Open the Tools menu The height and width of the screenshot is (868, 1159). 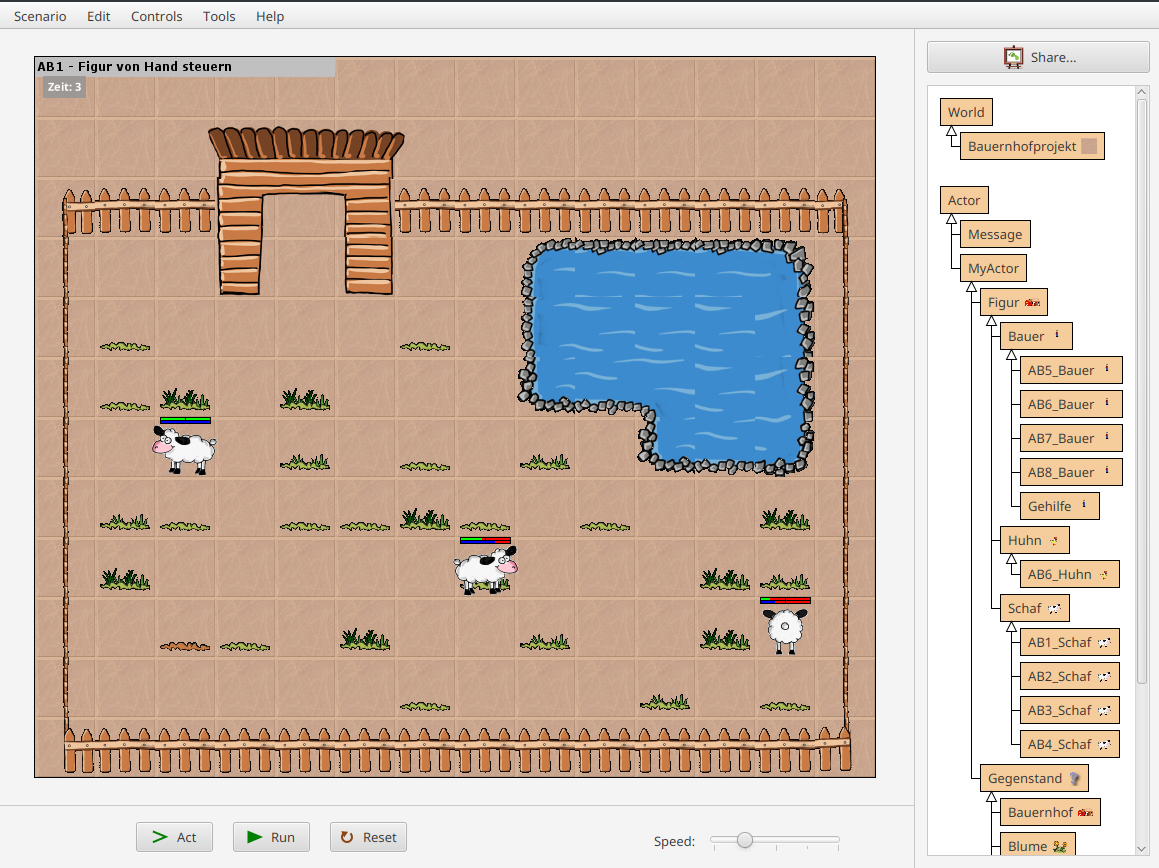click(219, 16)
